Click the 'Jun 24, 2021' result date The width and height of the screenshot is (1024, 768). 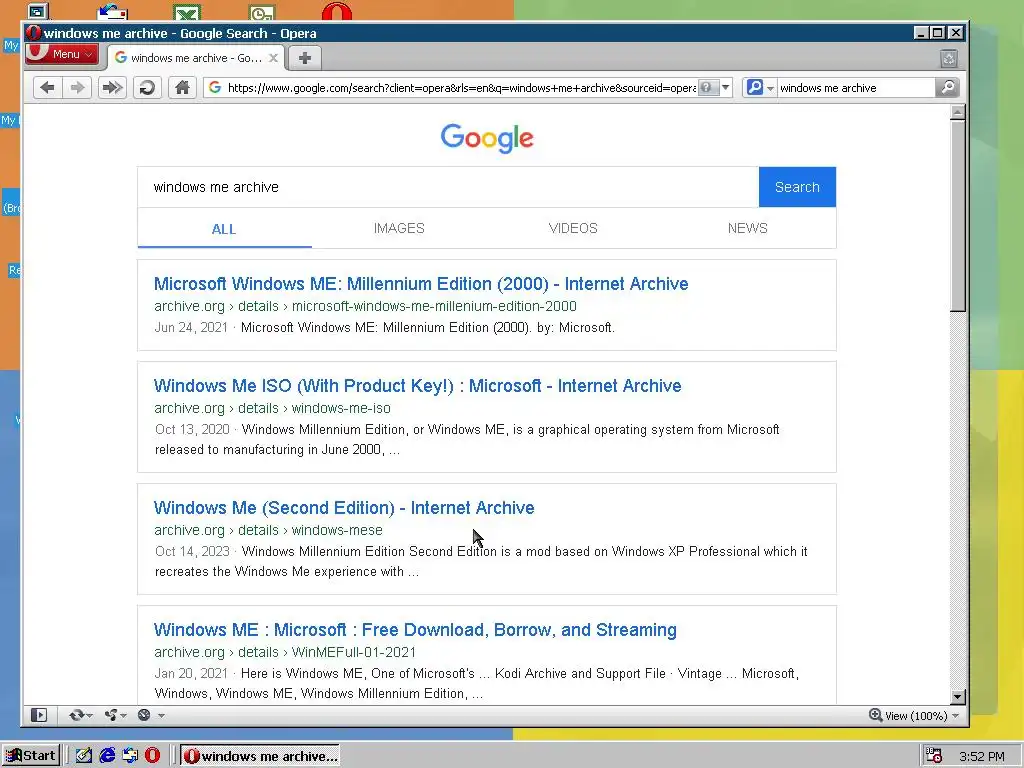pyautogui.click(x=191, y=327)
